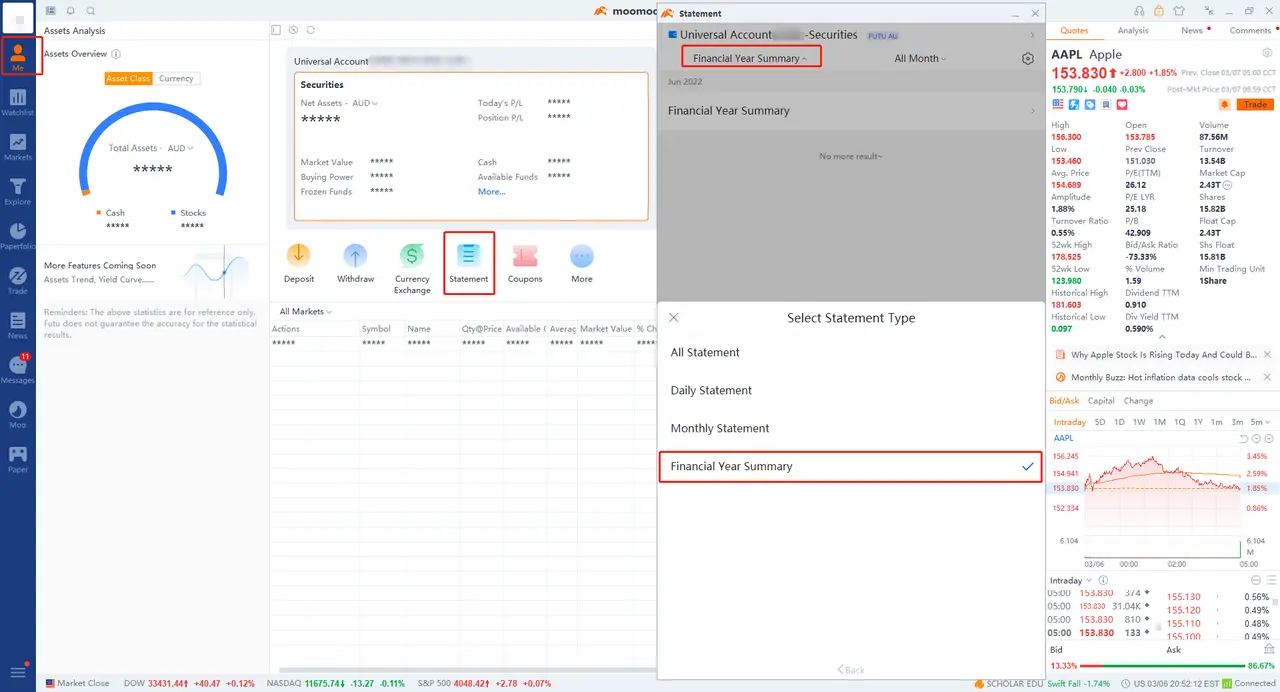This screenshot has width=1280, height=692.
Task: Open the All Month dropdown
Action: coord(920,58)
